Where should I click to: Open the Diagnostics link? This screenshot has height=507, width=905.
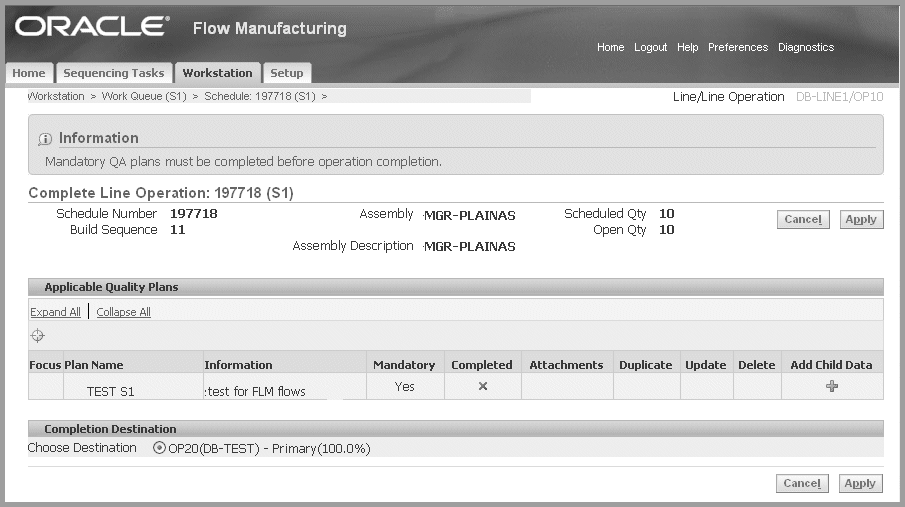pyautogui.click(x=806, y=47)
